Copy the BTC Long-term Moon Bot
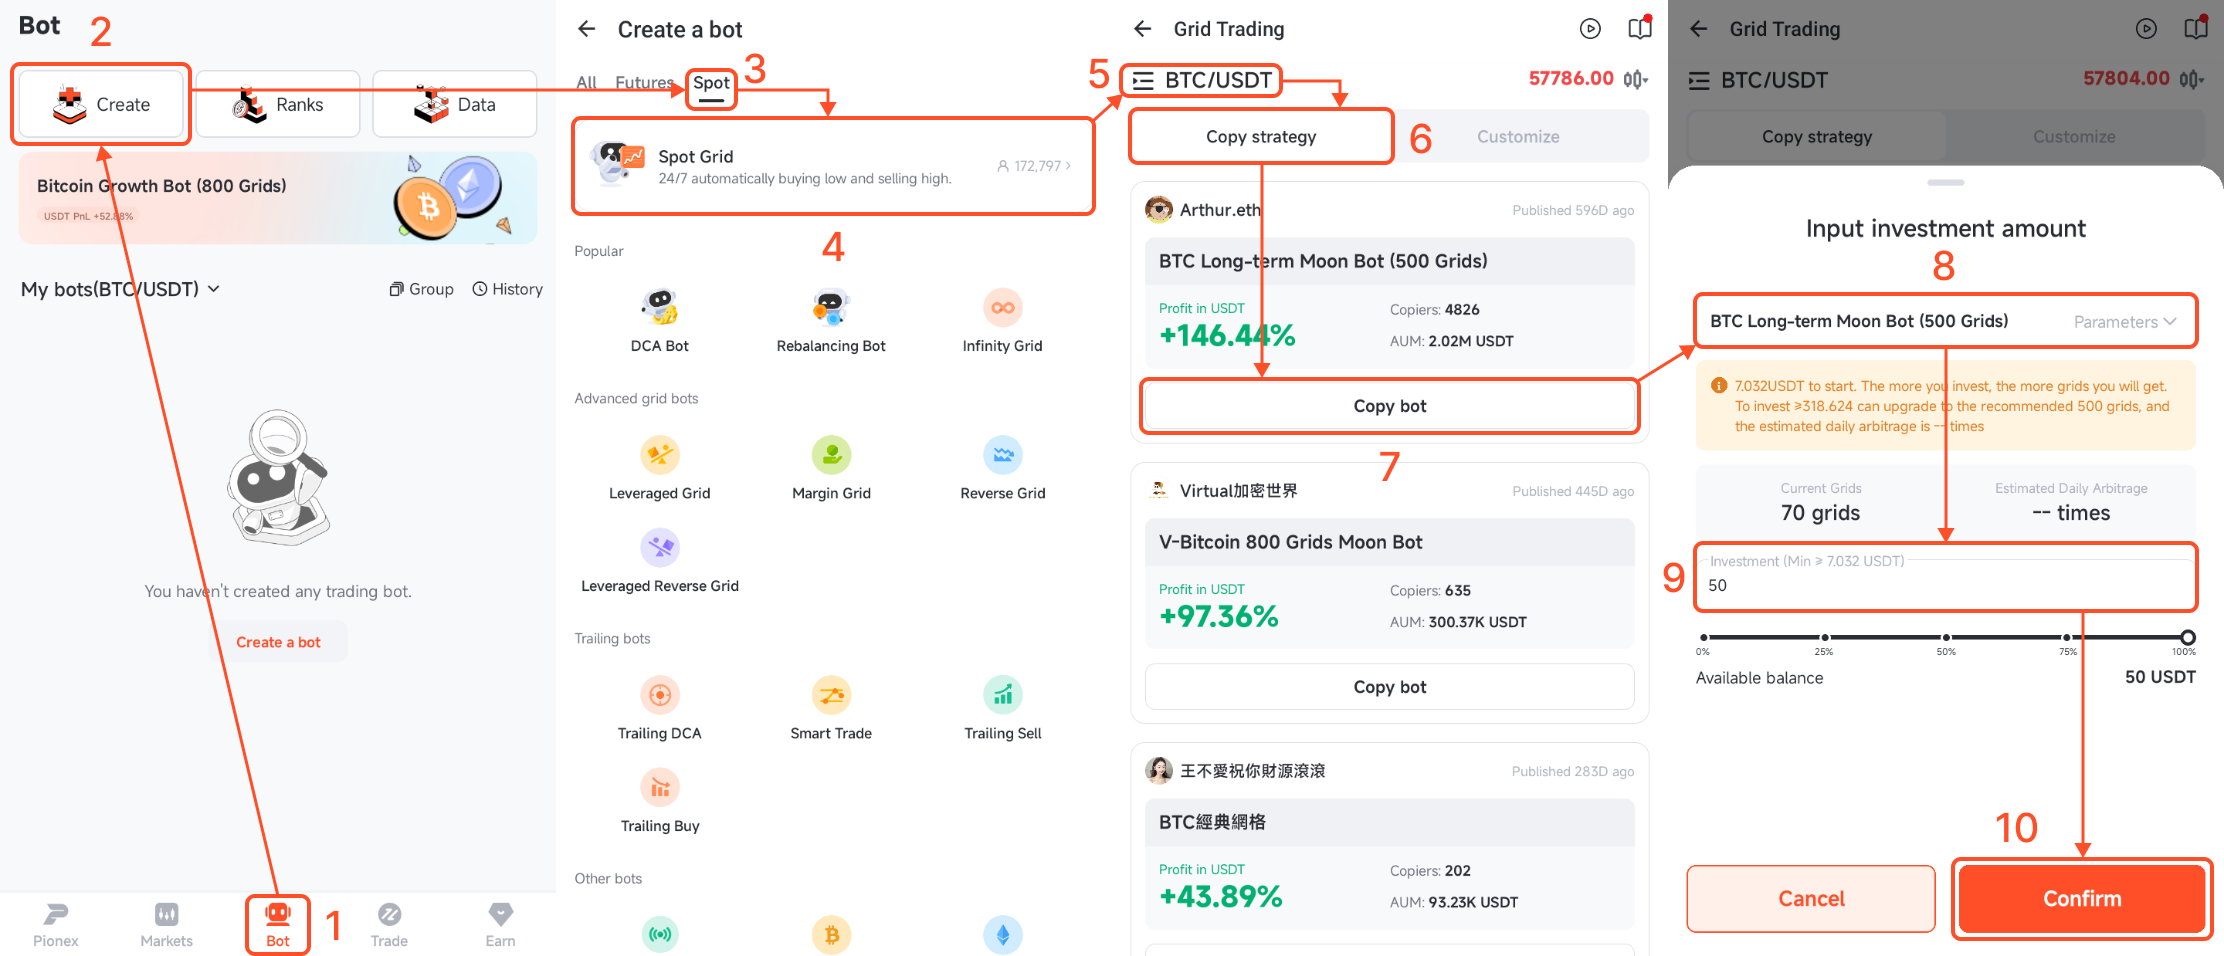2224x956 pixels. tap(1389, 406)
